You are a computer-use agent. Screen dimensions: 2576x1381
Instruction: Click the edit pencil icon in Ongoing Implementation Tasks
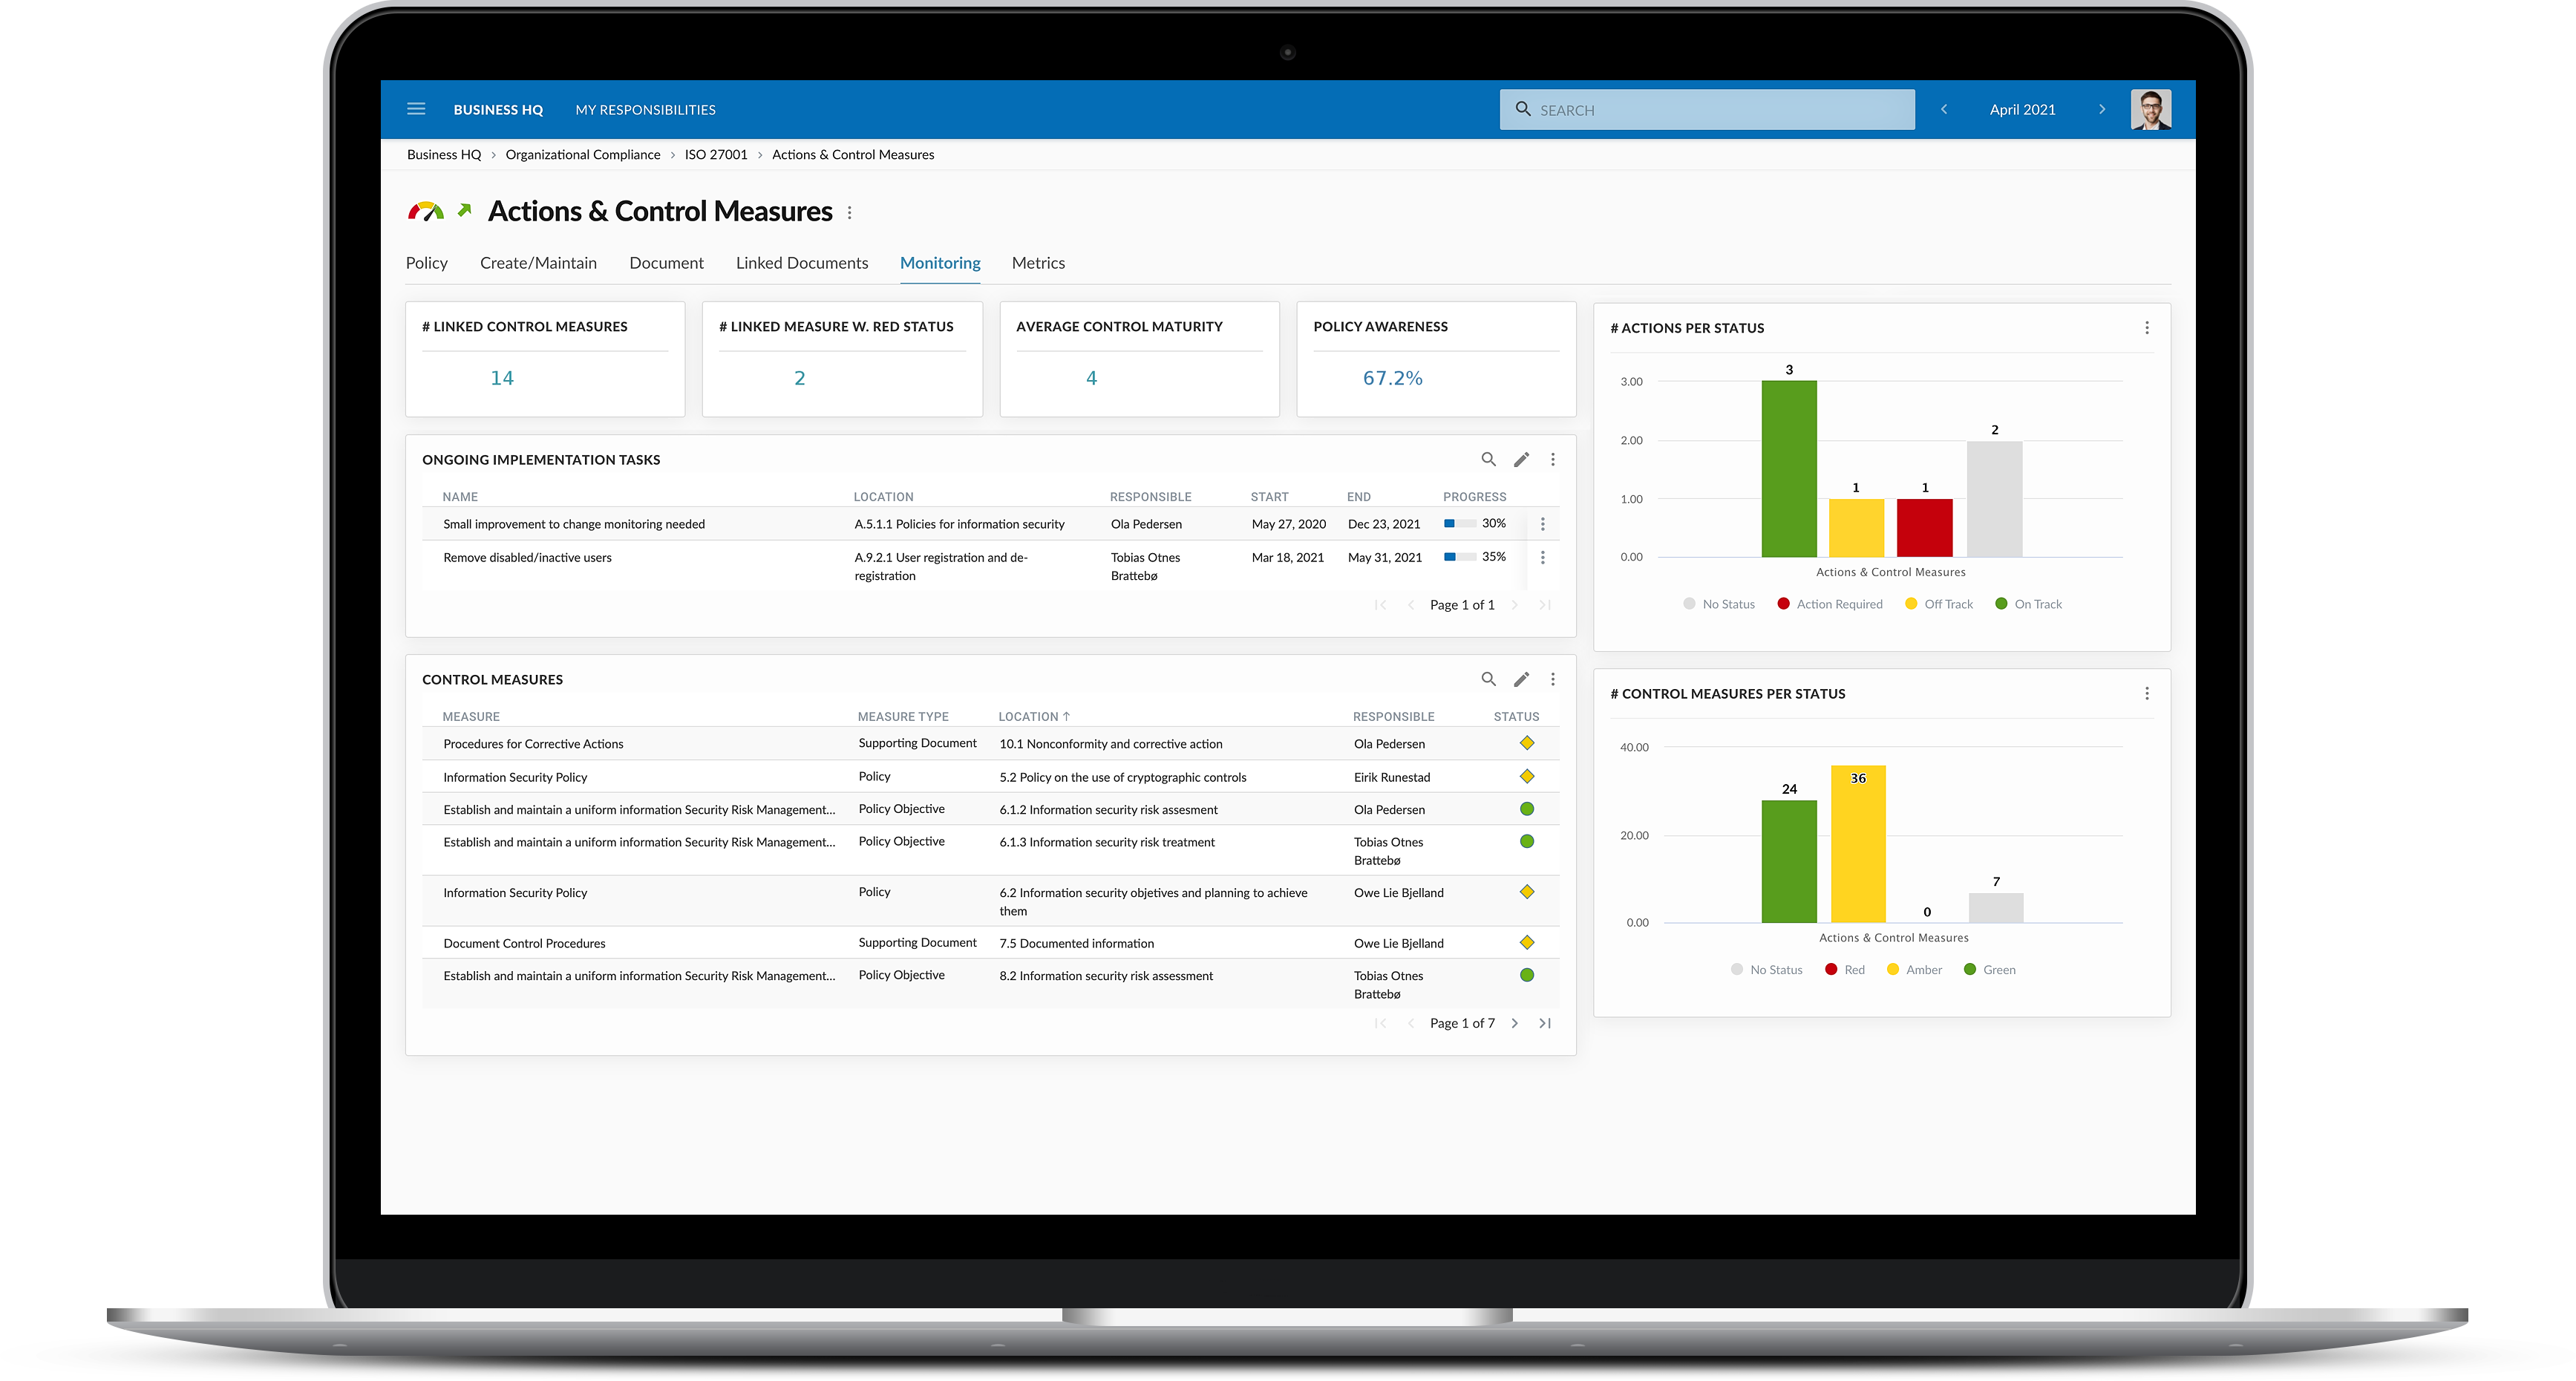click(1521, 459)
